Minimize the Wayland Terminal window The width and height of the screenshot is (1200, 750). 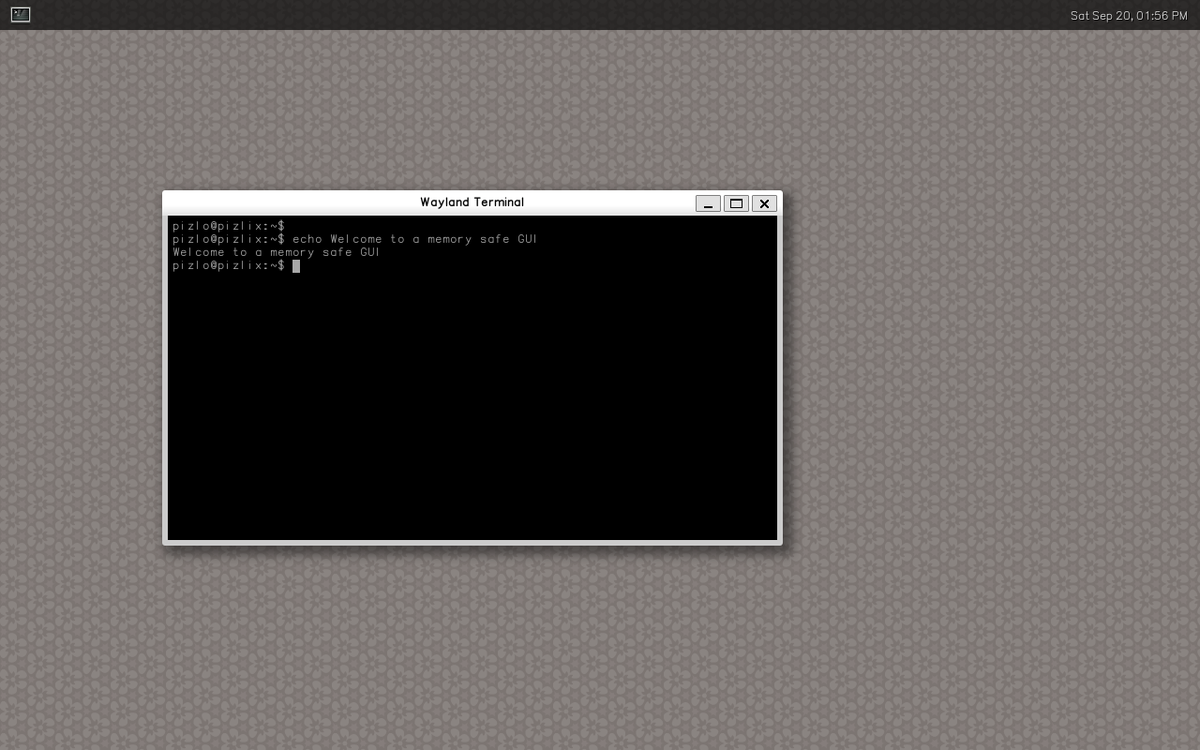708,203
